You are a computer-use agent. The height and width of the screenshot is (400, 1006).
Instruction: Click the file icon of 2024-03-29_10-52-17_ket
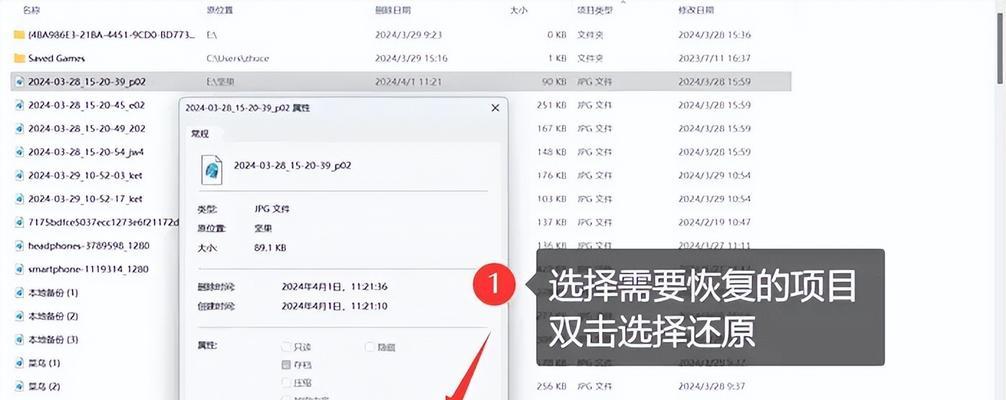(20, 199)
